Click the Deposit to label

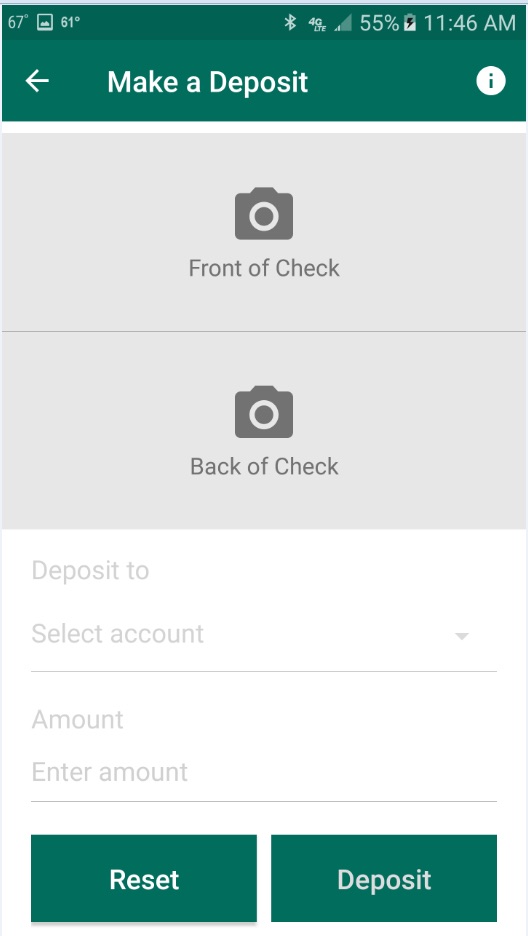(x=90, y=571)
